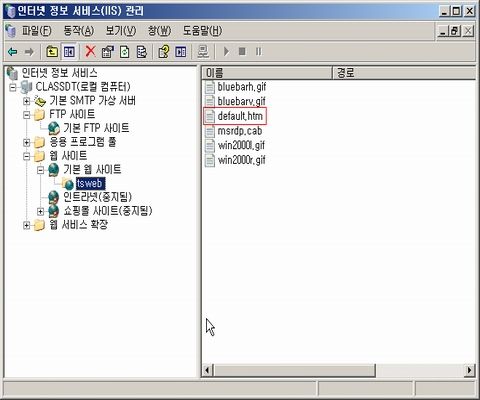480x400 pixels.
Task: Collapse the FTP 사이트 node
Action: point(26,115)
